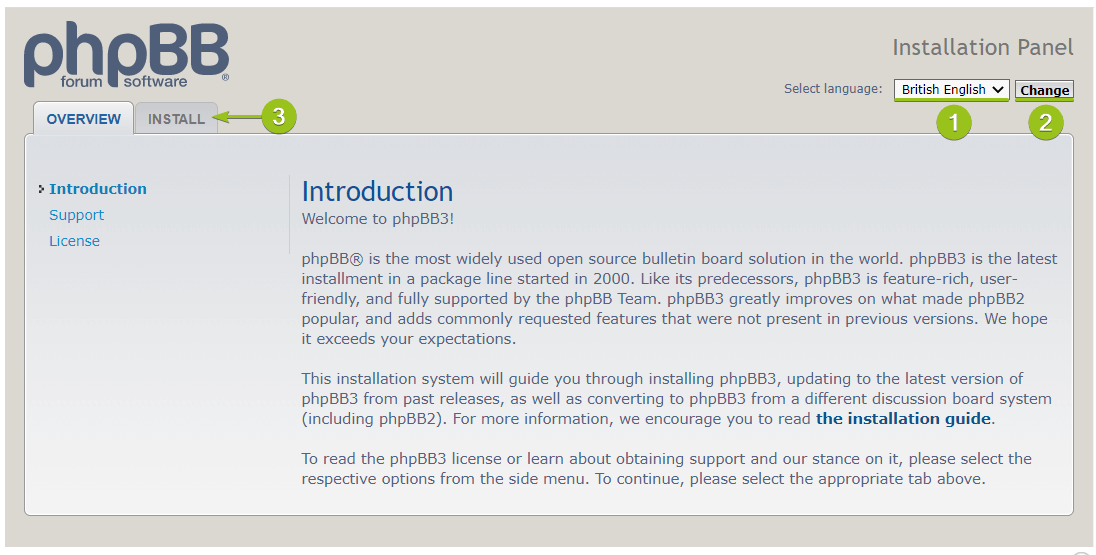Switch to the OVERVIEW tab
The height and width of the screenshot is (555, 1096).
click(x=84, y=119)
